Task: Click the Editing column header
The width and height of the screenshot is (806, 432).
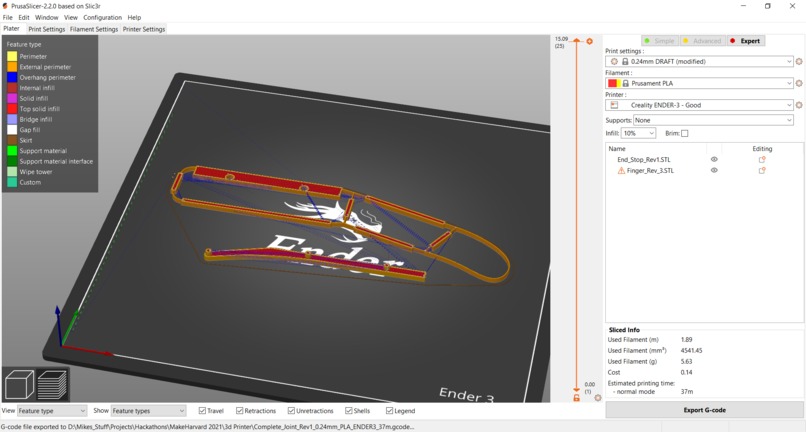Action: tap(762, 149)
